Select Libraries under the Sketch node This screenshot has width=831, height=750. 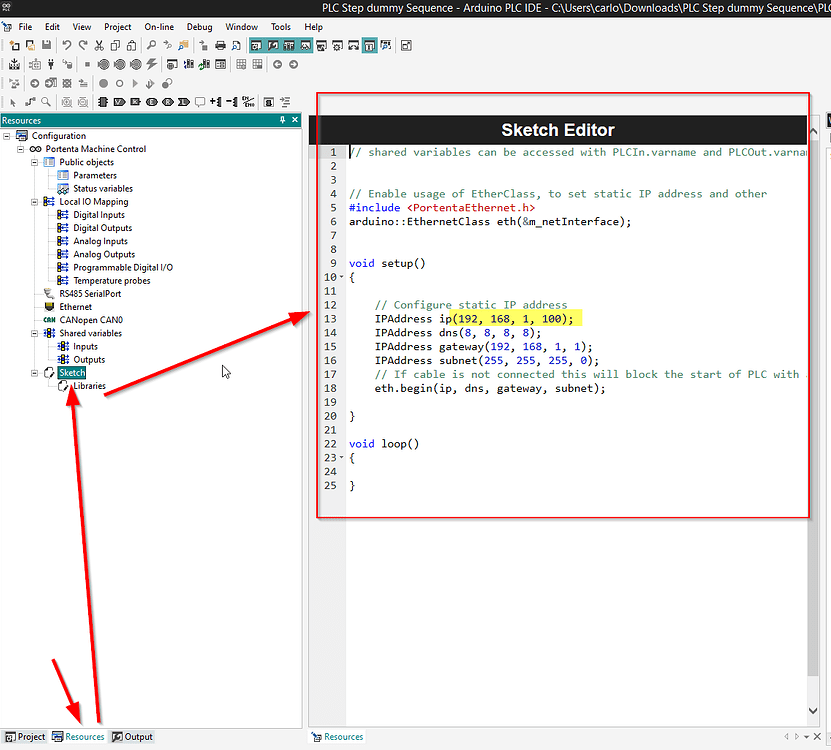(x=90, y=385)
